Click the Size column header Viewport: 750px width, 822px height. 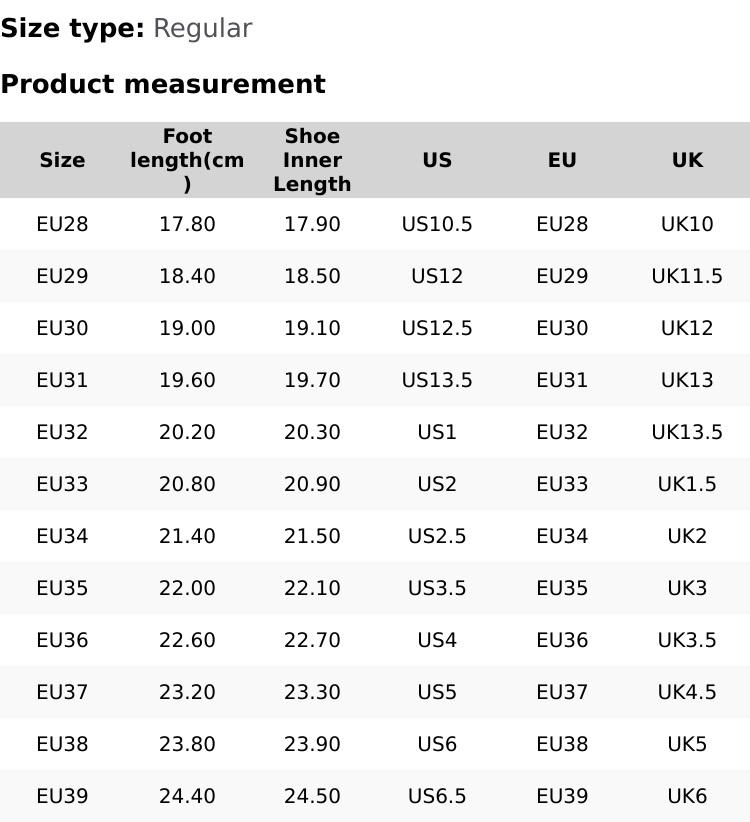pyautogui.click(x=62, y=160)
